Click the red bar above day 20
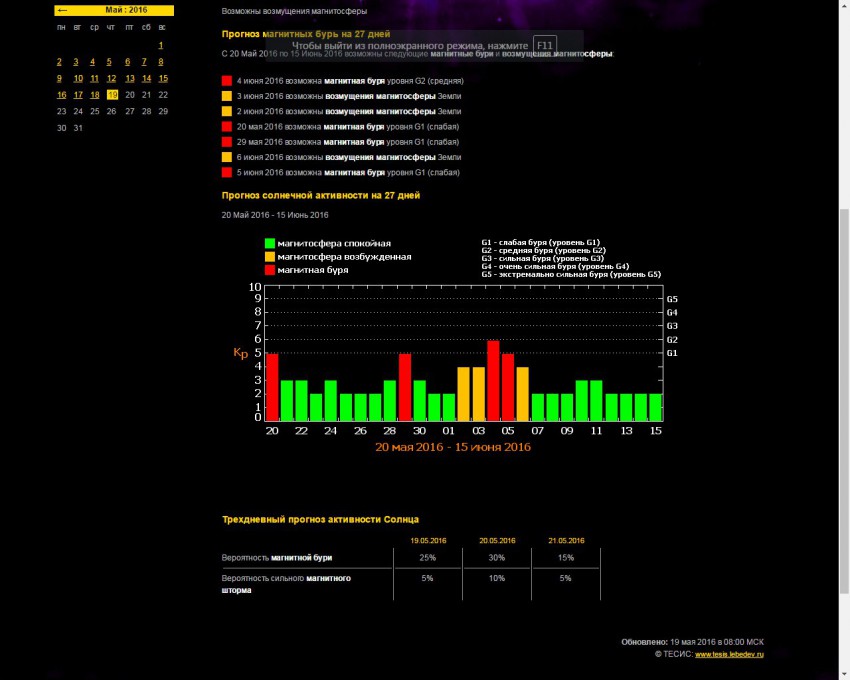Screen dimensions: 850x680 coord(272,386)
